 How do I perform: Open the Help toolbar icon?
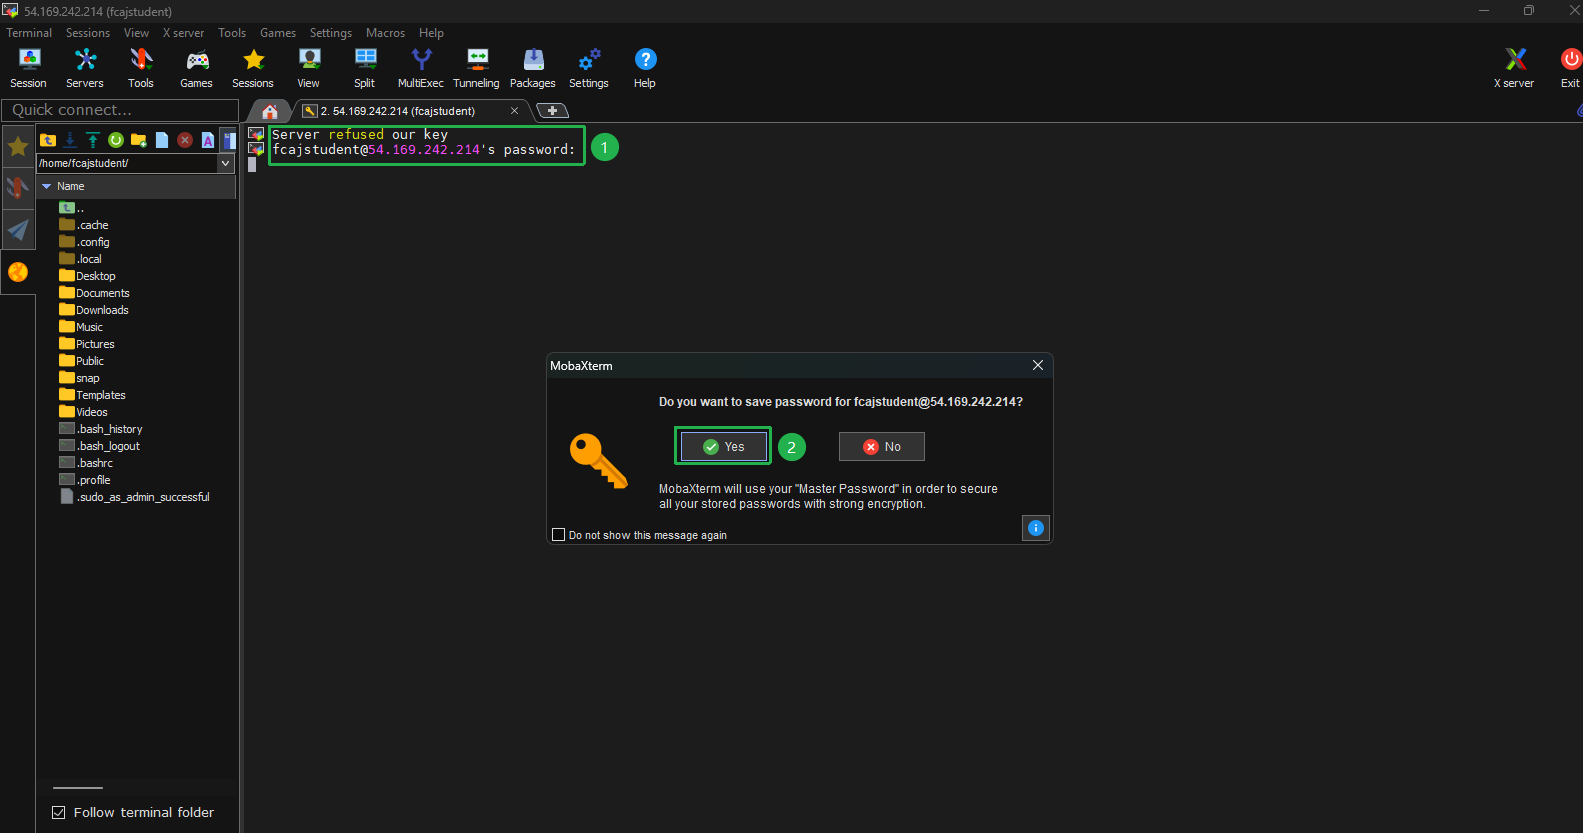click(645, 68)
